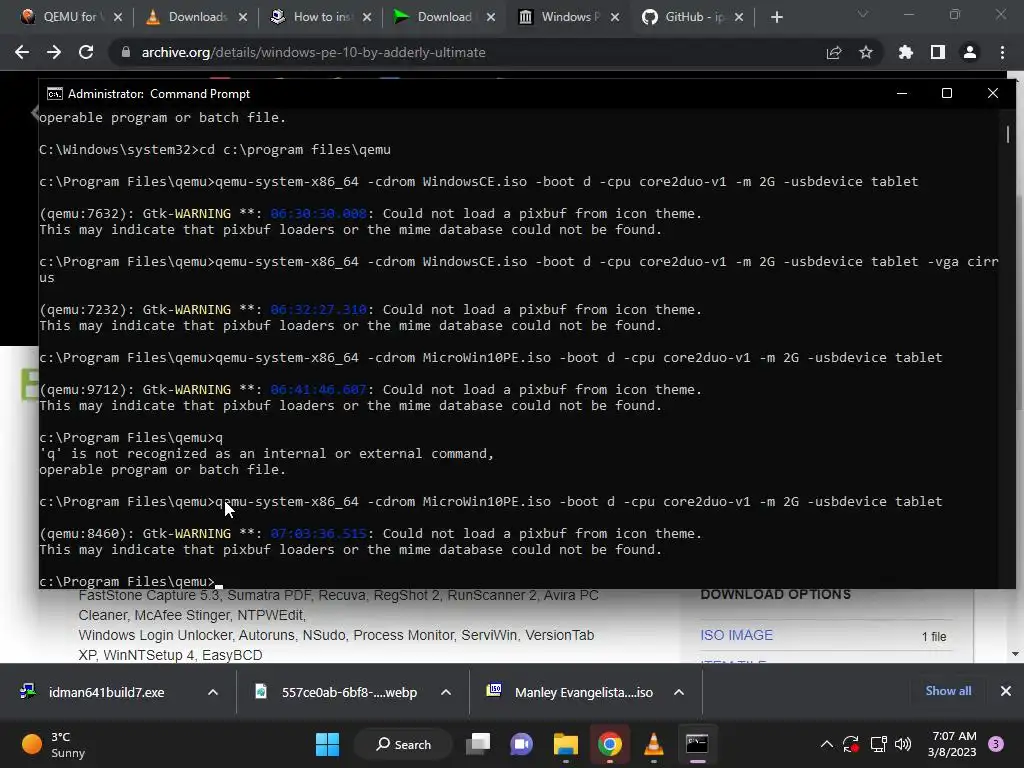Switch to Chrome on the taskbar

tap(609, 744)
